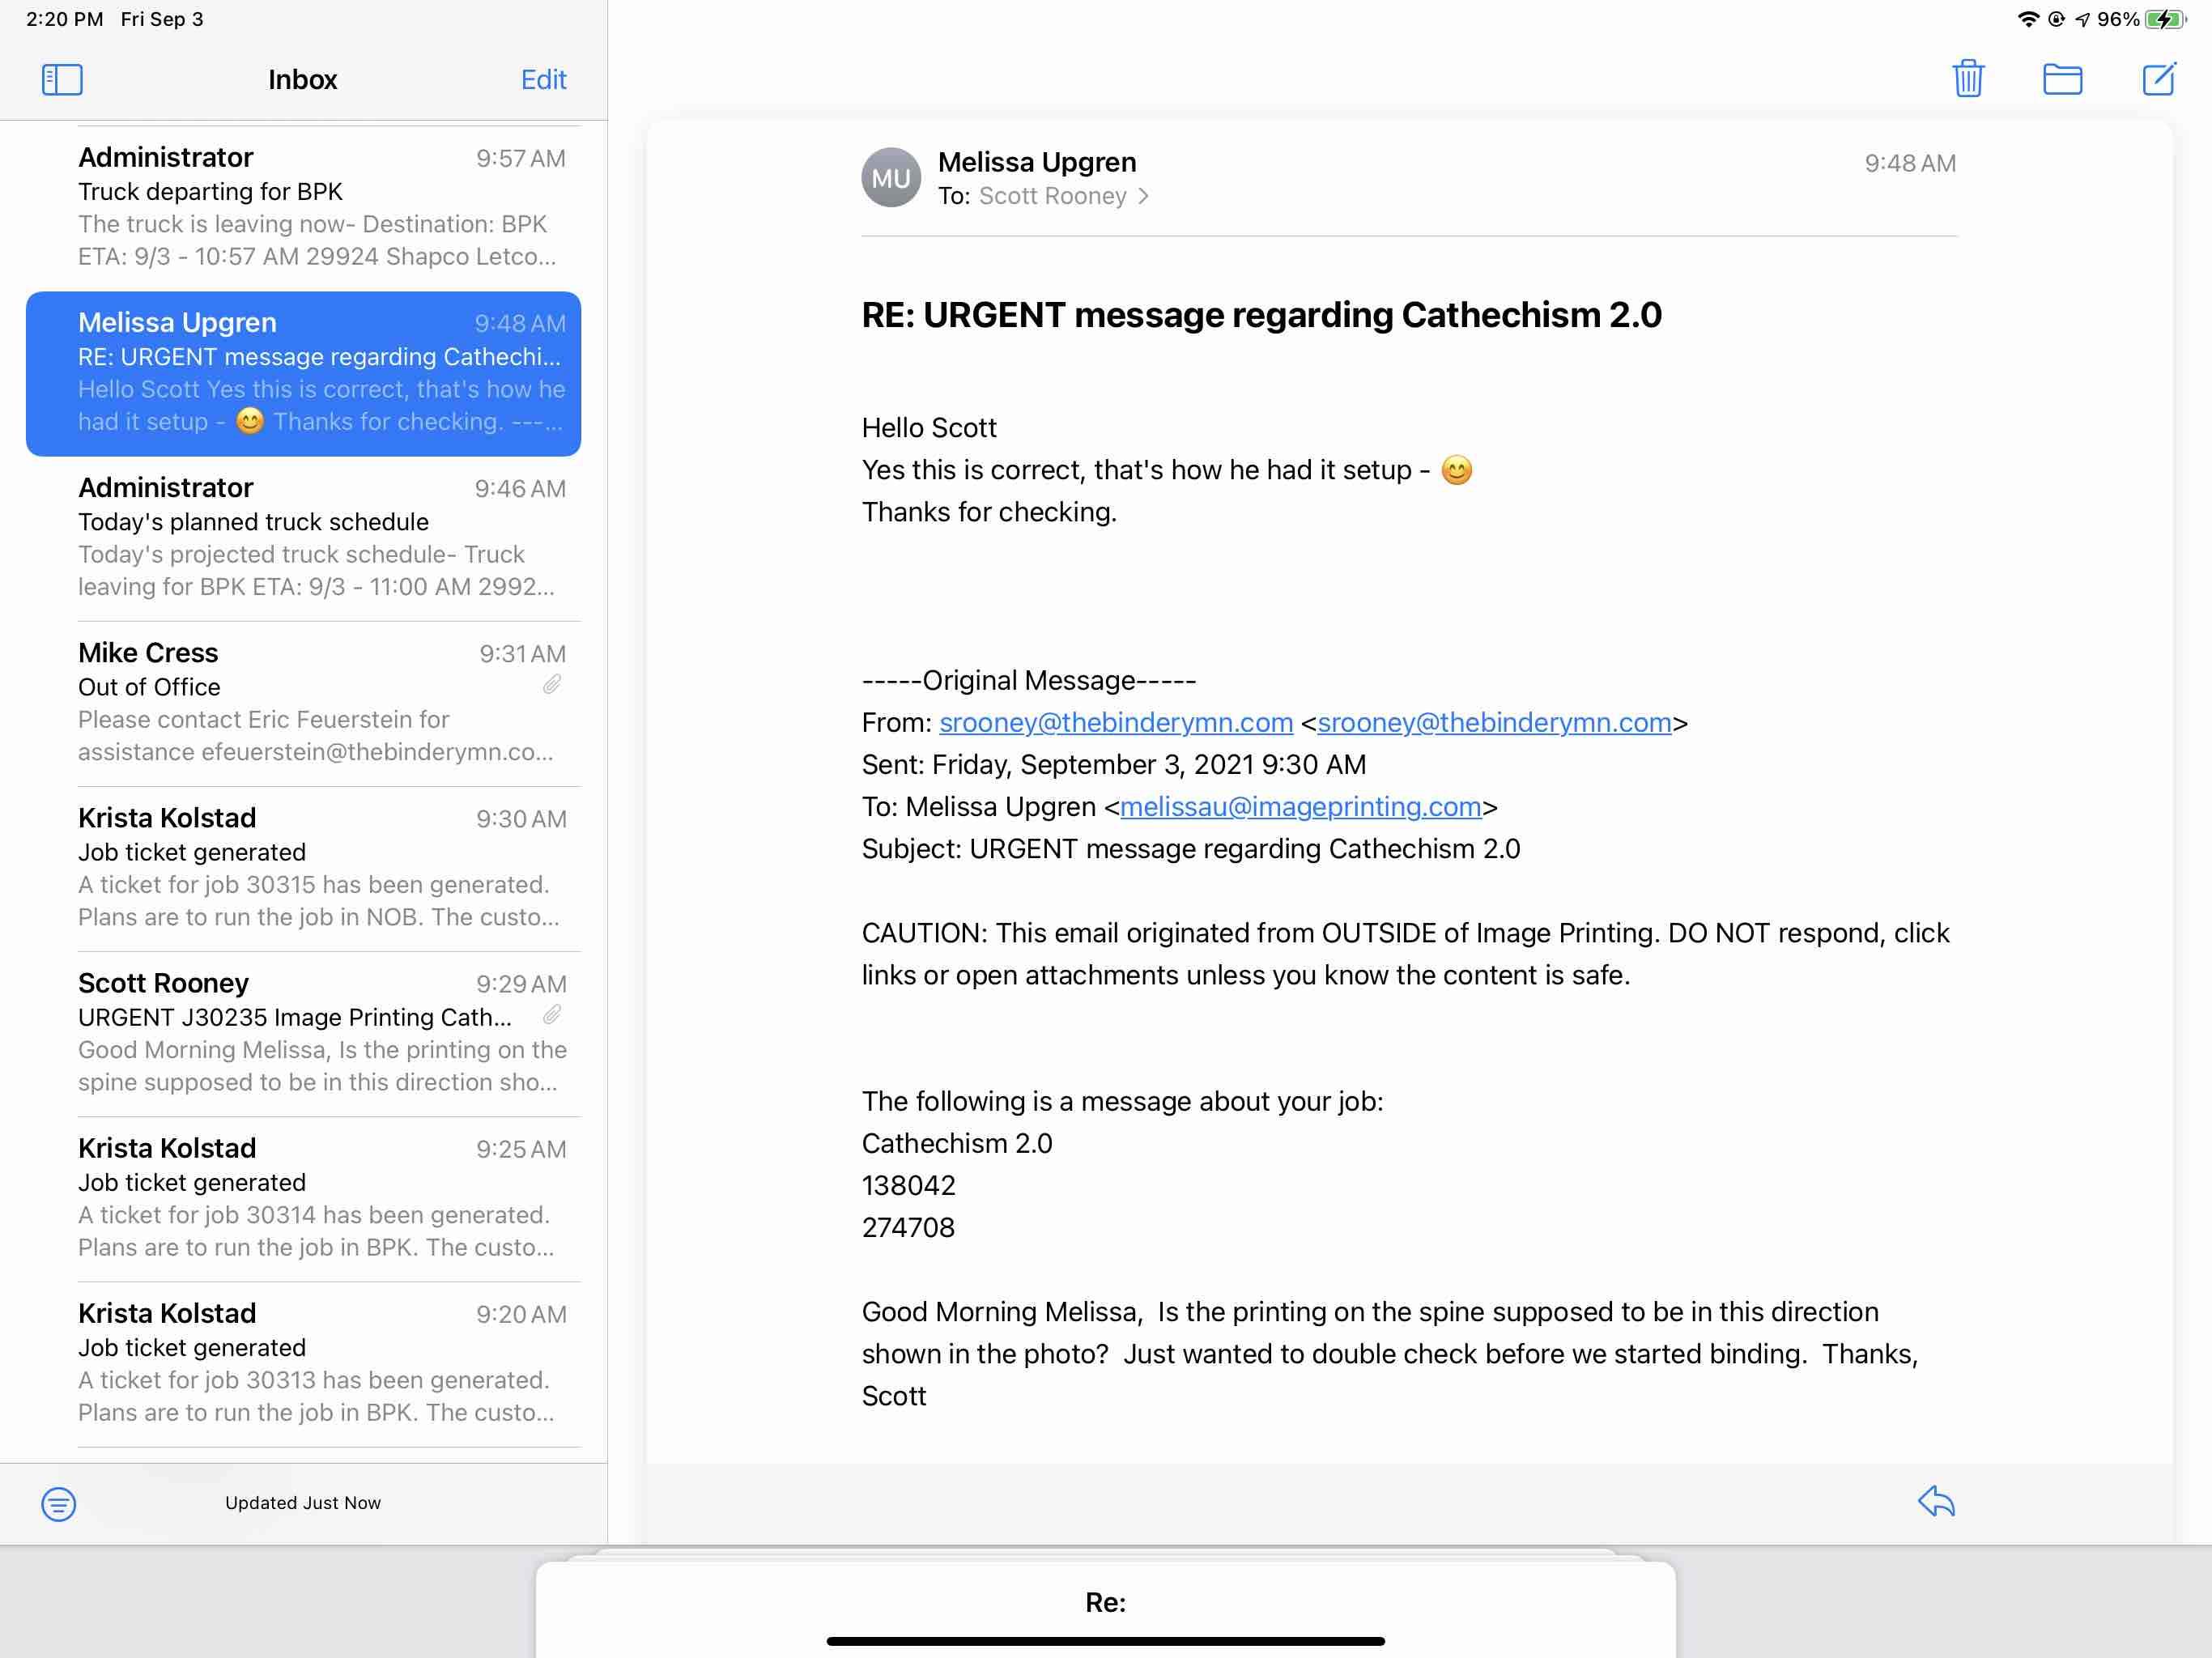Screen dimensions: 2212x1658
Task: Tap the attachment paperclip on Mike Cress's email
Action: tap(552, 685)
